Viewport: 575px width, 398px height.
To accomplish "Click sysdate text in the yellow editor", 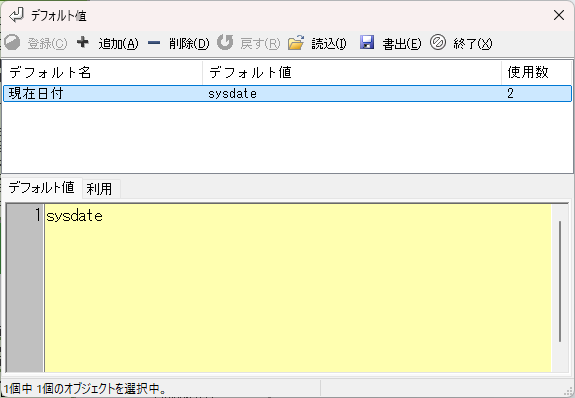I will (74, 216).
